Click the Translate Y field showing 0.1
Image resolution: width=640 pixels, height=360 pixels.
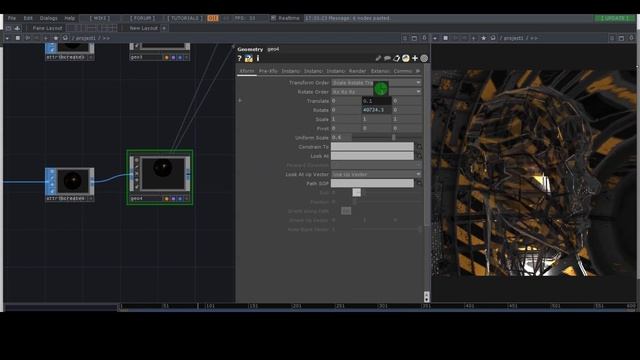click(376, 101)
